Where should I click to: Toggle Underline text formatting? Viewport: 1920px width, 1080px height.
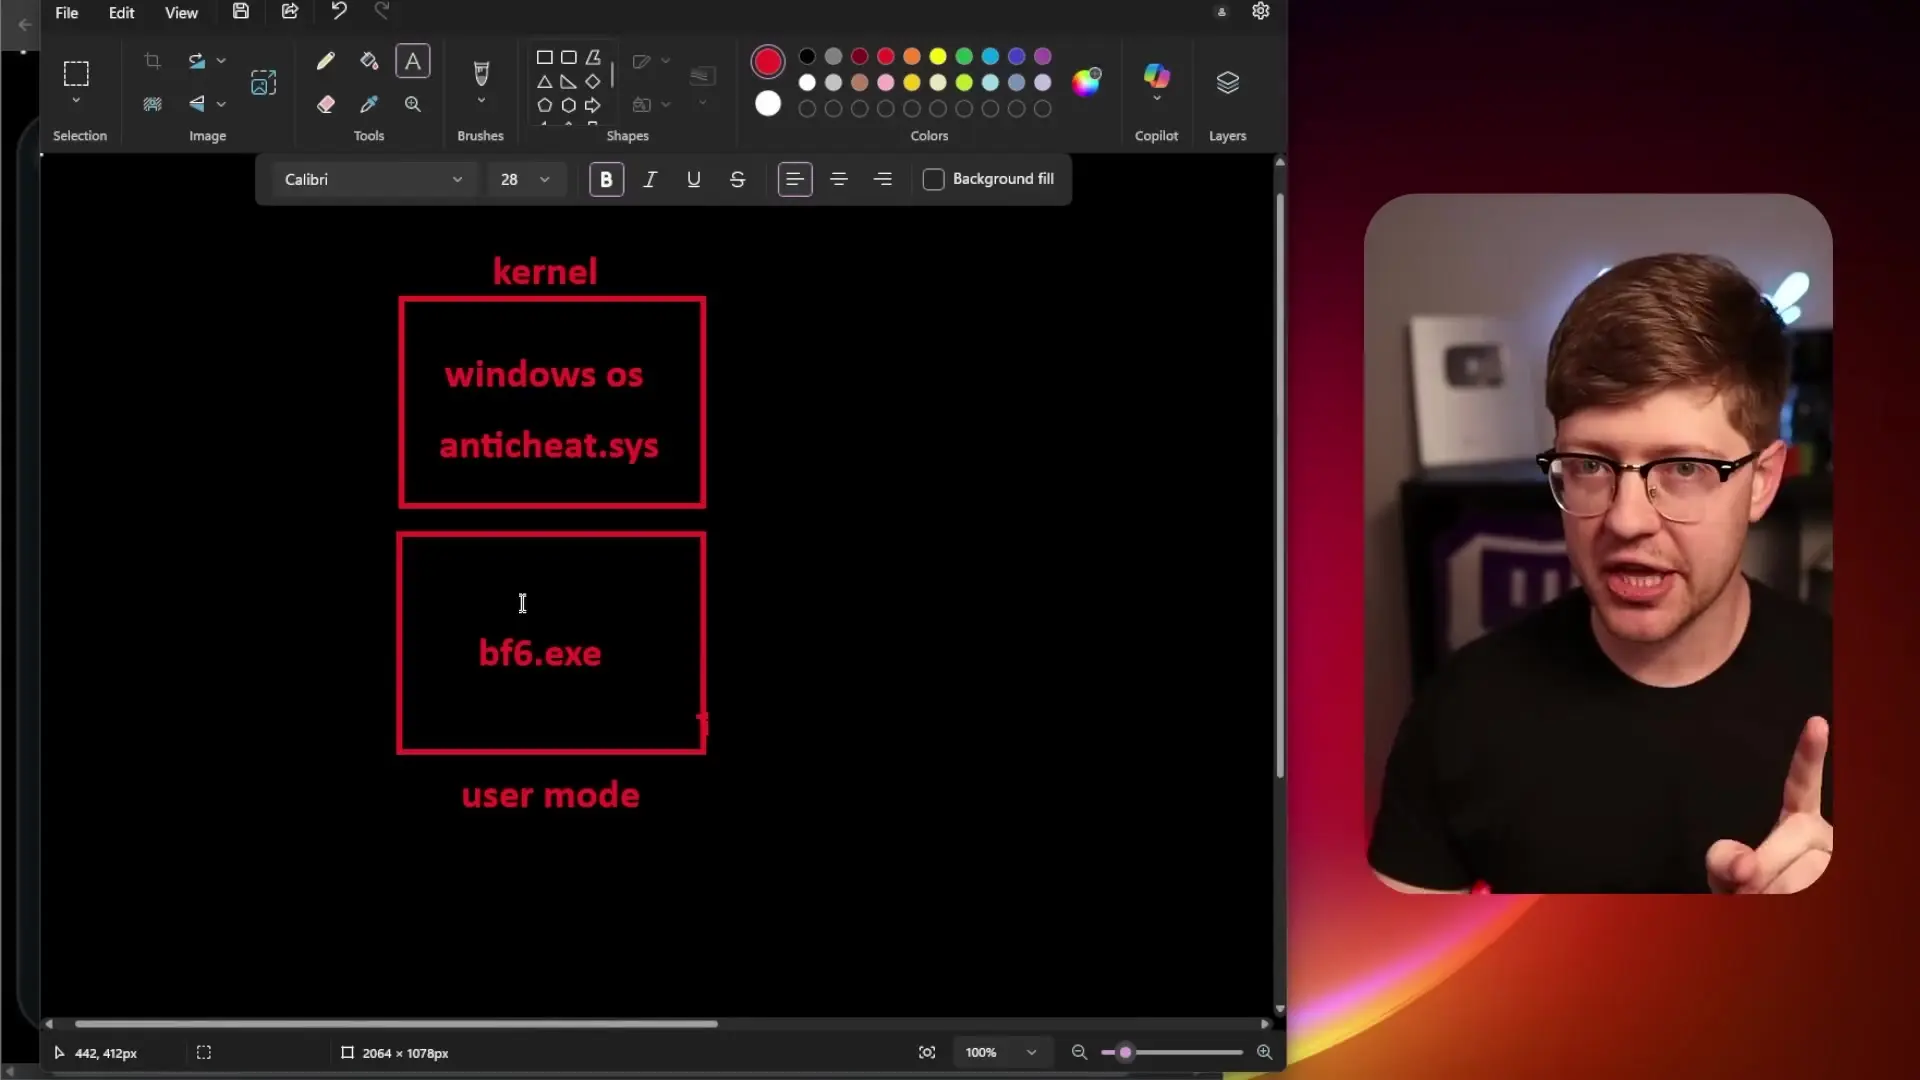click(x=694, y=179)
